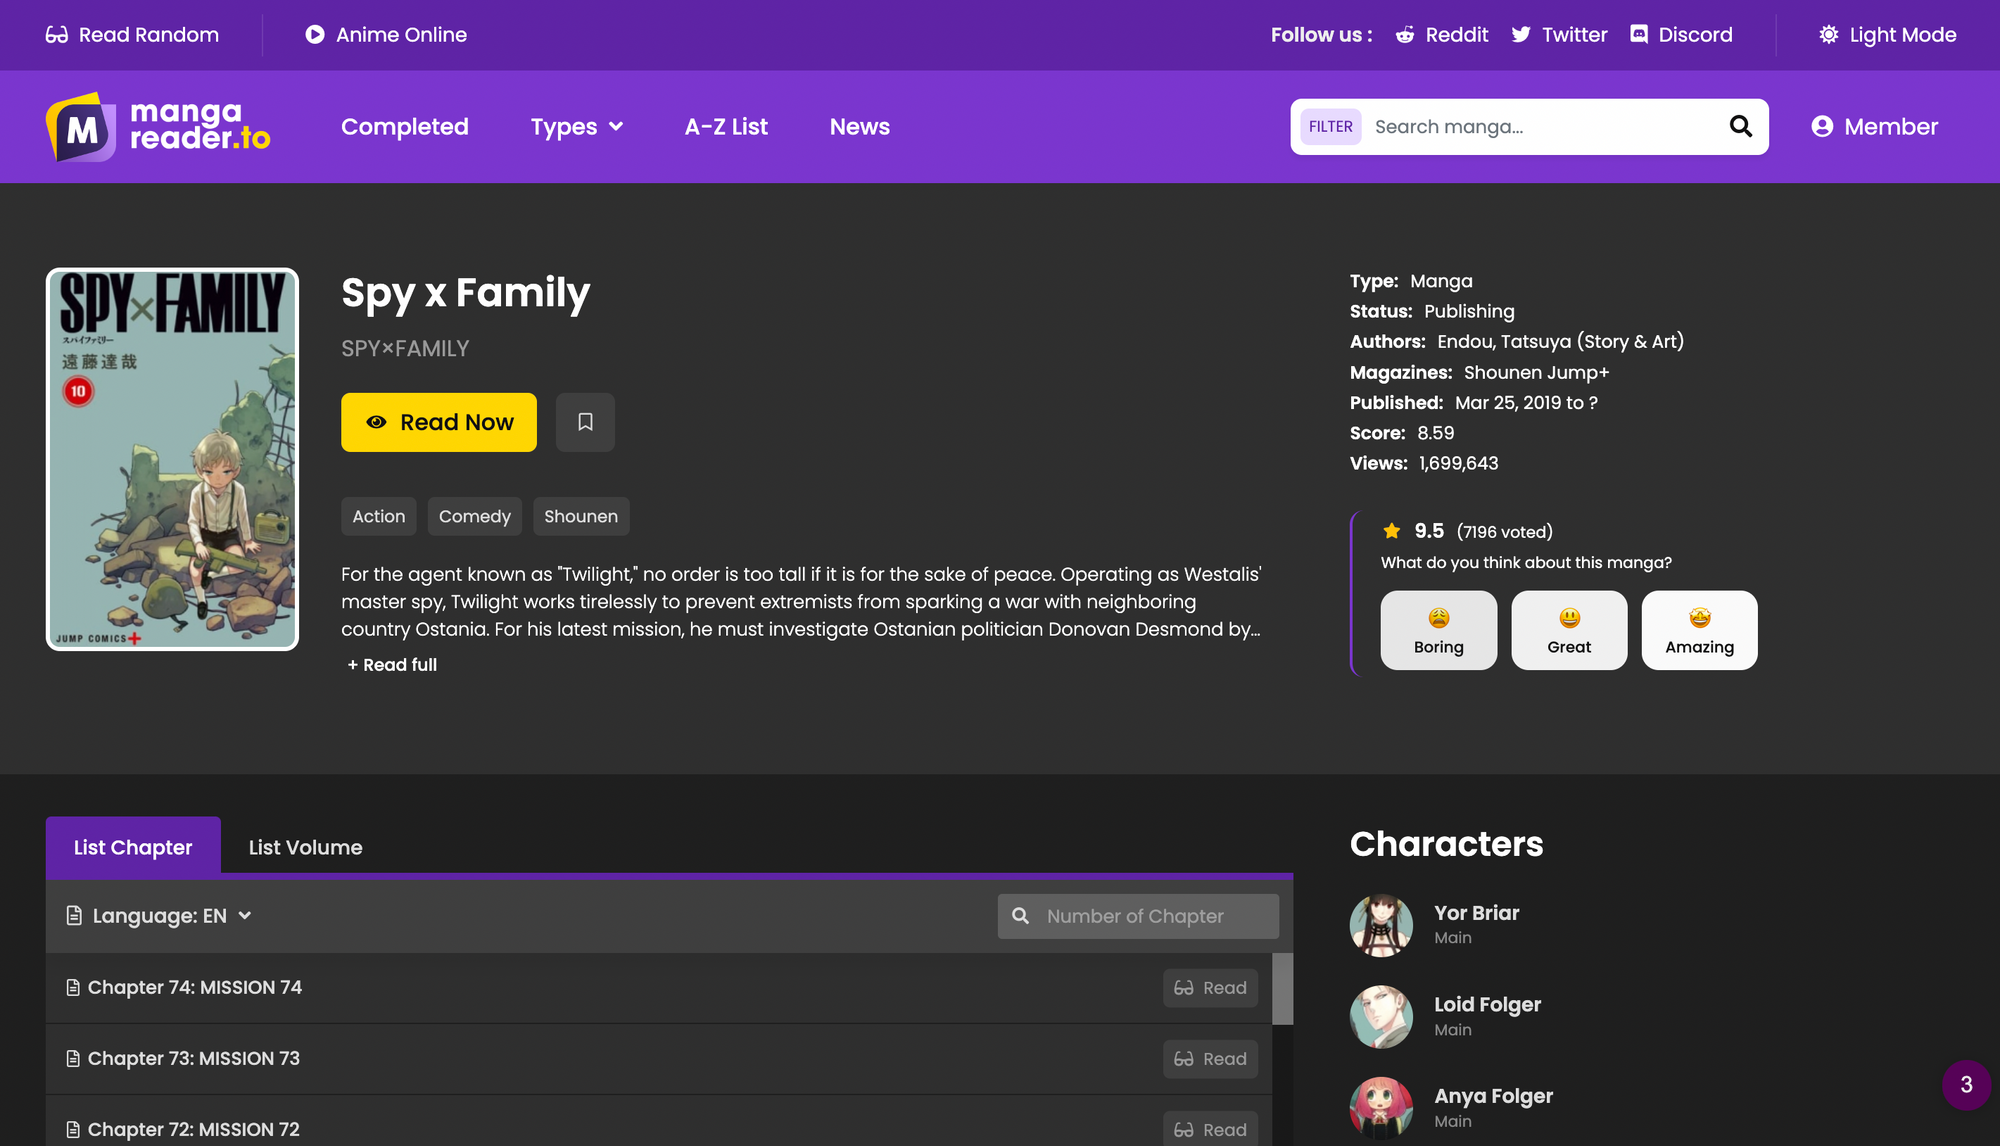Open Loid Forger character avatar
The width and height of the screenshot is (2000, 1146).
1382,1017
